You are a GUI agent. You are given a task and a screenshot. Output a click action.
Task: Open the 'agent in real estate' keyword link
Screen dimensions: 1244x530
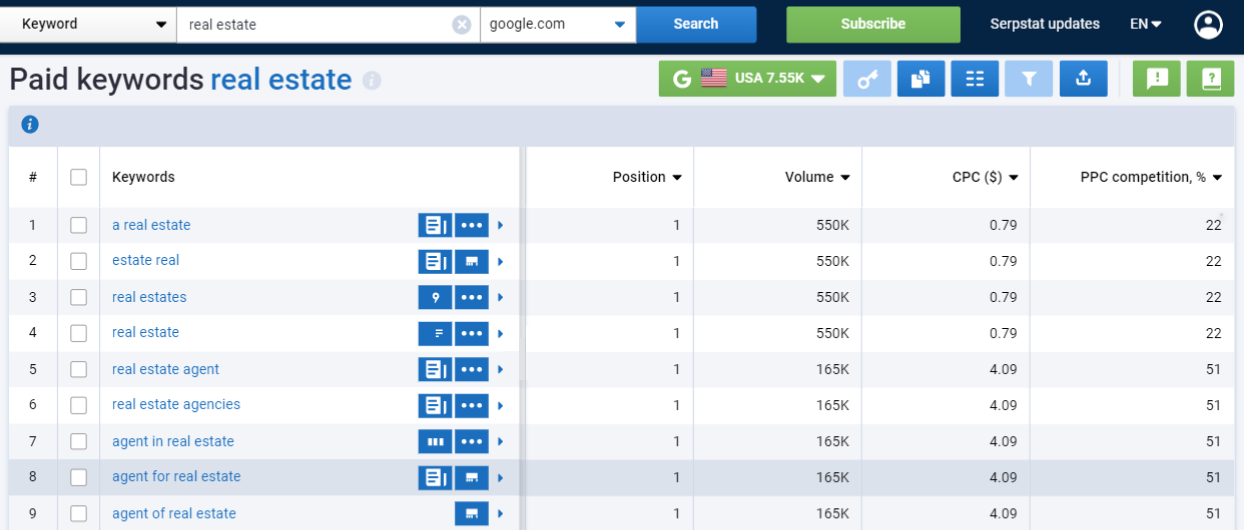(x=173, y=441)
